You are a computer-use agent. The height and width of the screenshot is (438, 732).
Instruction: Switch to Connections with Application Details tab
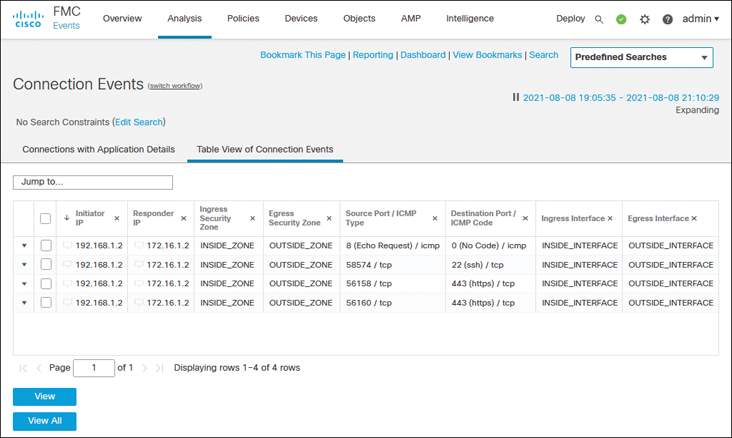tap(98, 149)
